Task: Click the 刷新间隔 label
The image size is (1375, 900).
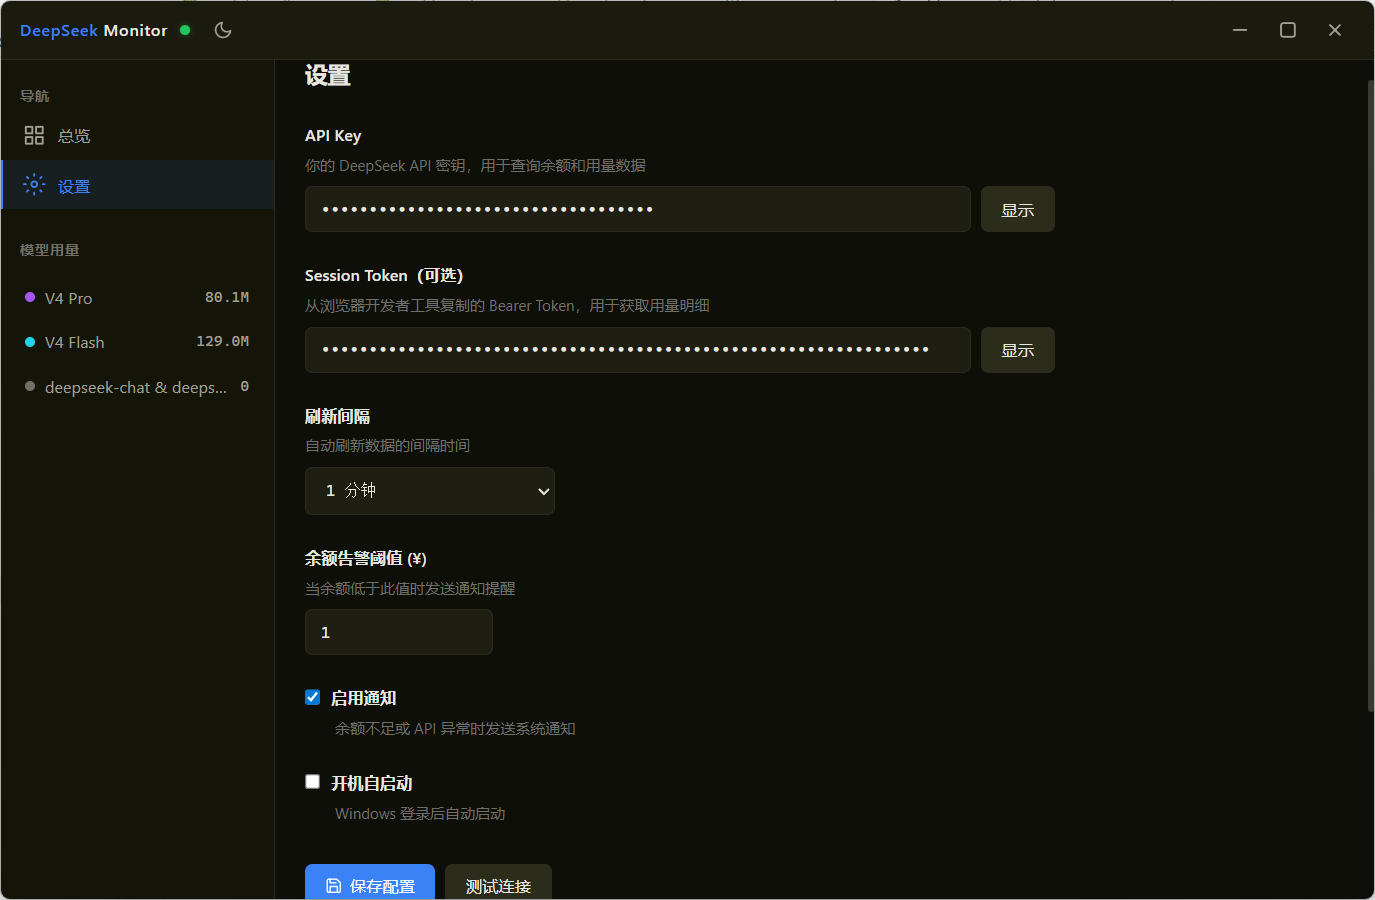Action: click(338, 416)
